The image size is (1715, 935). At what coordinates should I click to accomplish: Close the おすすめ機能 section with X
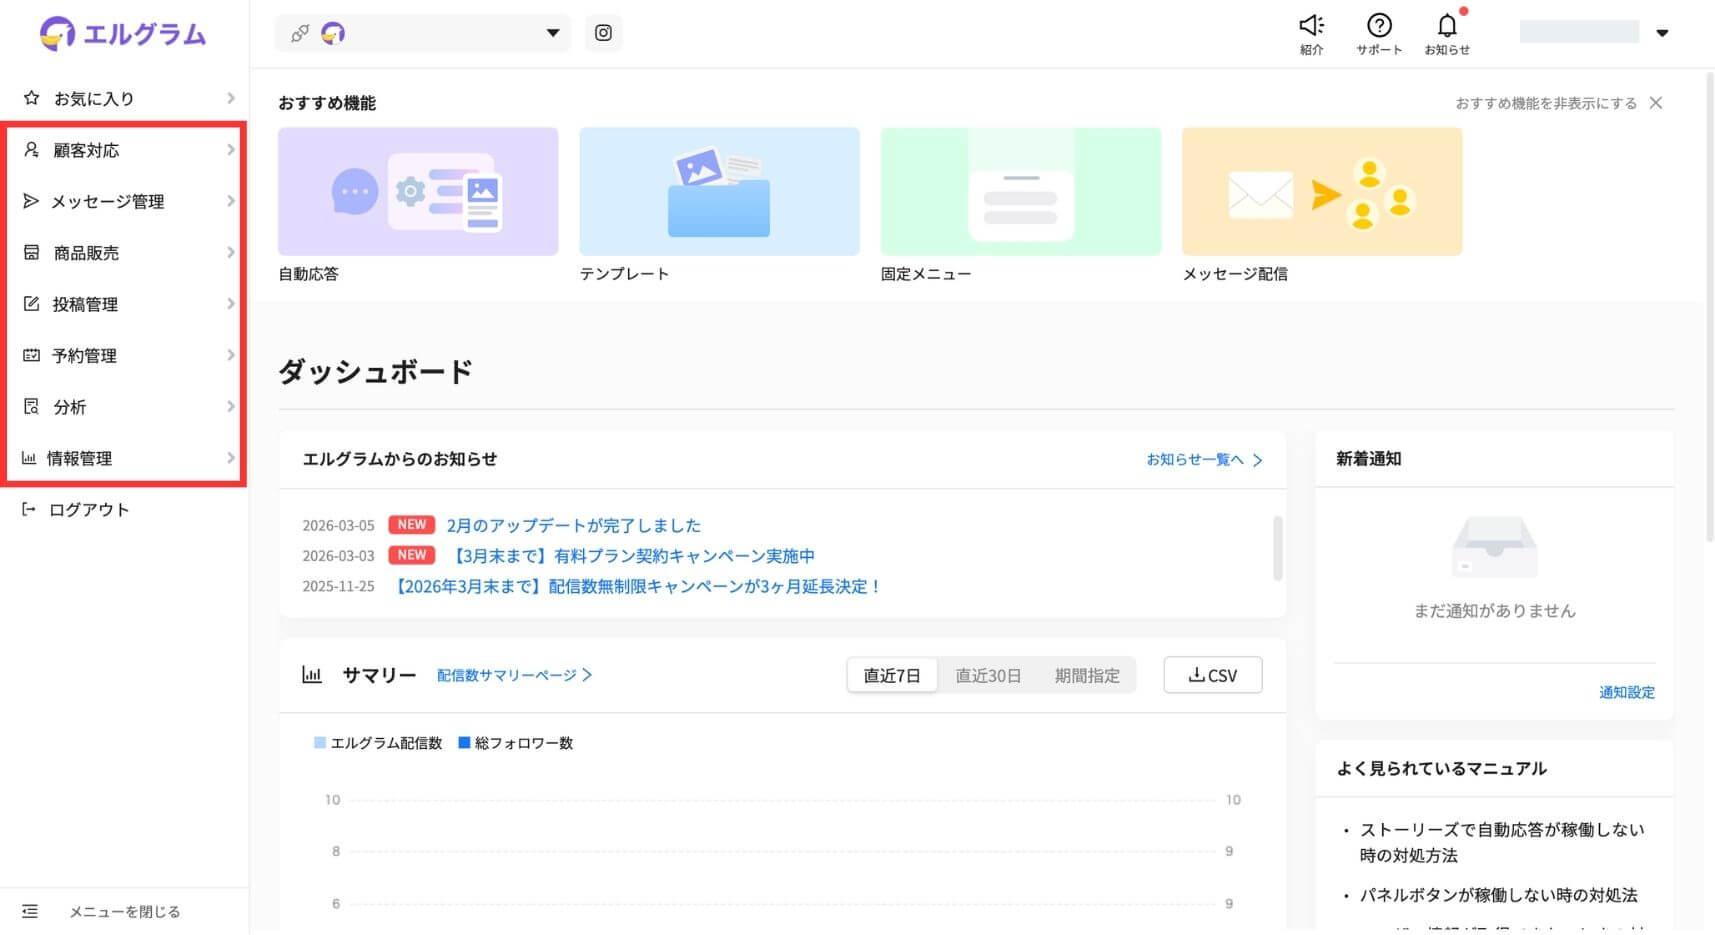click(1656, 103)
